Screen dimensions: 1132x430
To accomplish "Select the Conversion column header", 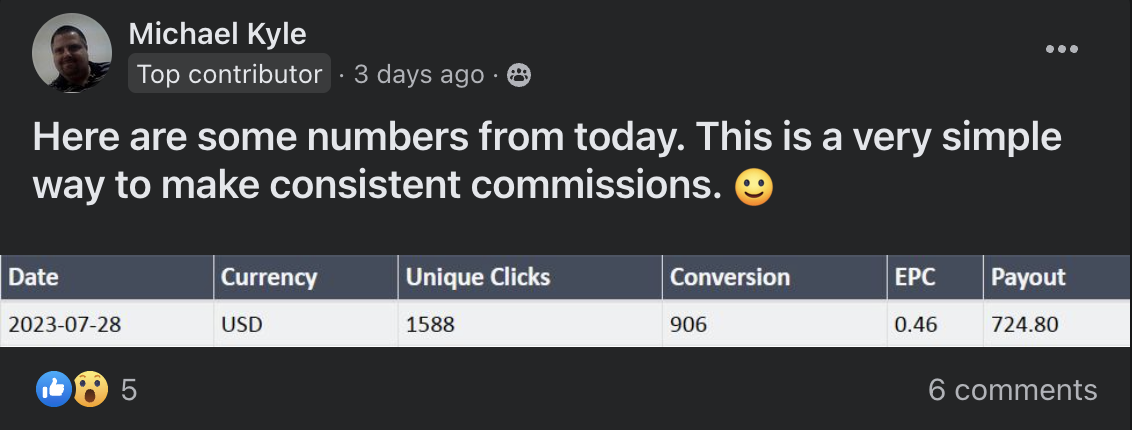I will click(x=729, y=277).
